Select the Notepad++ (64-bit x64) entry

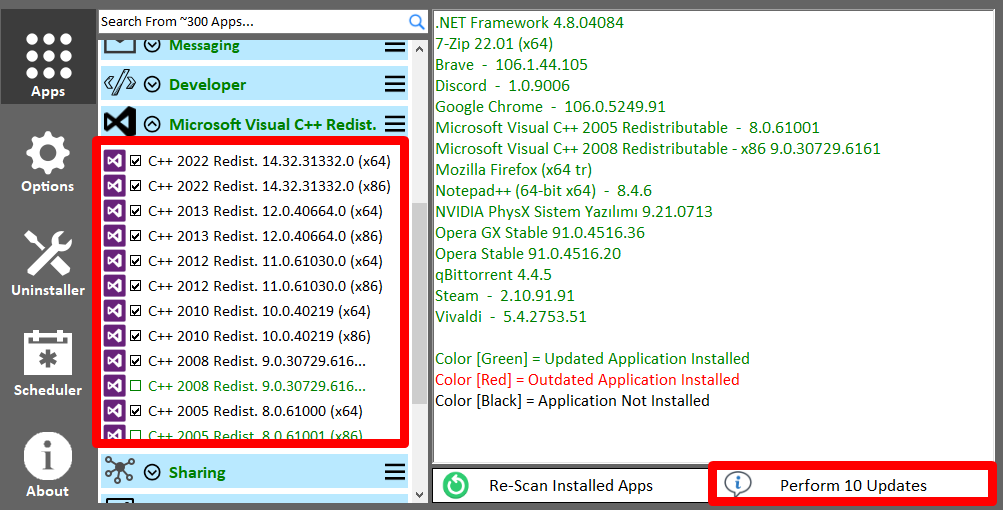pyautogui.click(x=543, y=191)
